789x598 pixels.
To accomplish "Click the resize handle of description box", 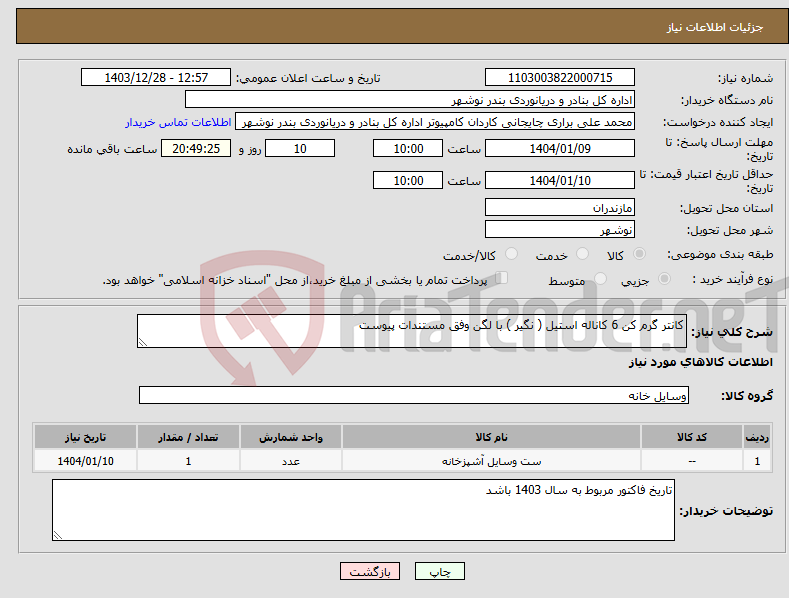I will [143, 342].
